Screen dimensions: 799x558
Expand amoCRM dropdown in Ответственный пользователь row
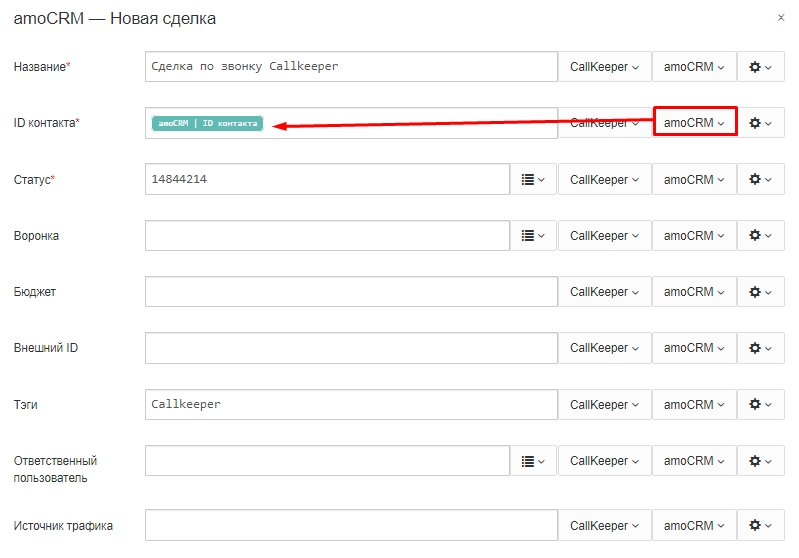tap(694, 461)
